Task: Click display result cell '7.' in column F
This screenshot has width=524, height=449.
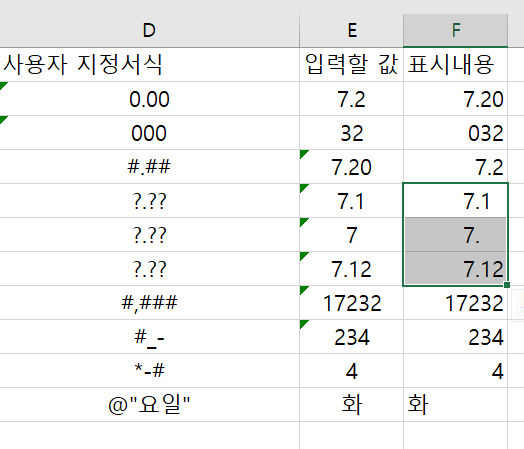Action: pos(455,235)
